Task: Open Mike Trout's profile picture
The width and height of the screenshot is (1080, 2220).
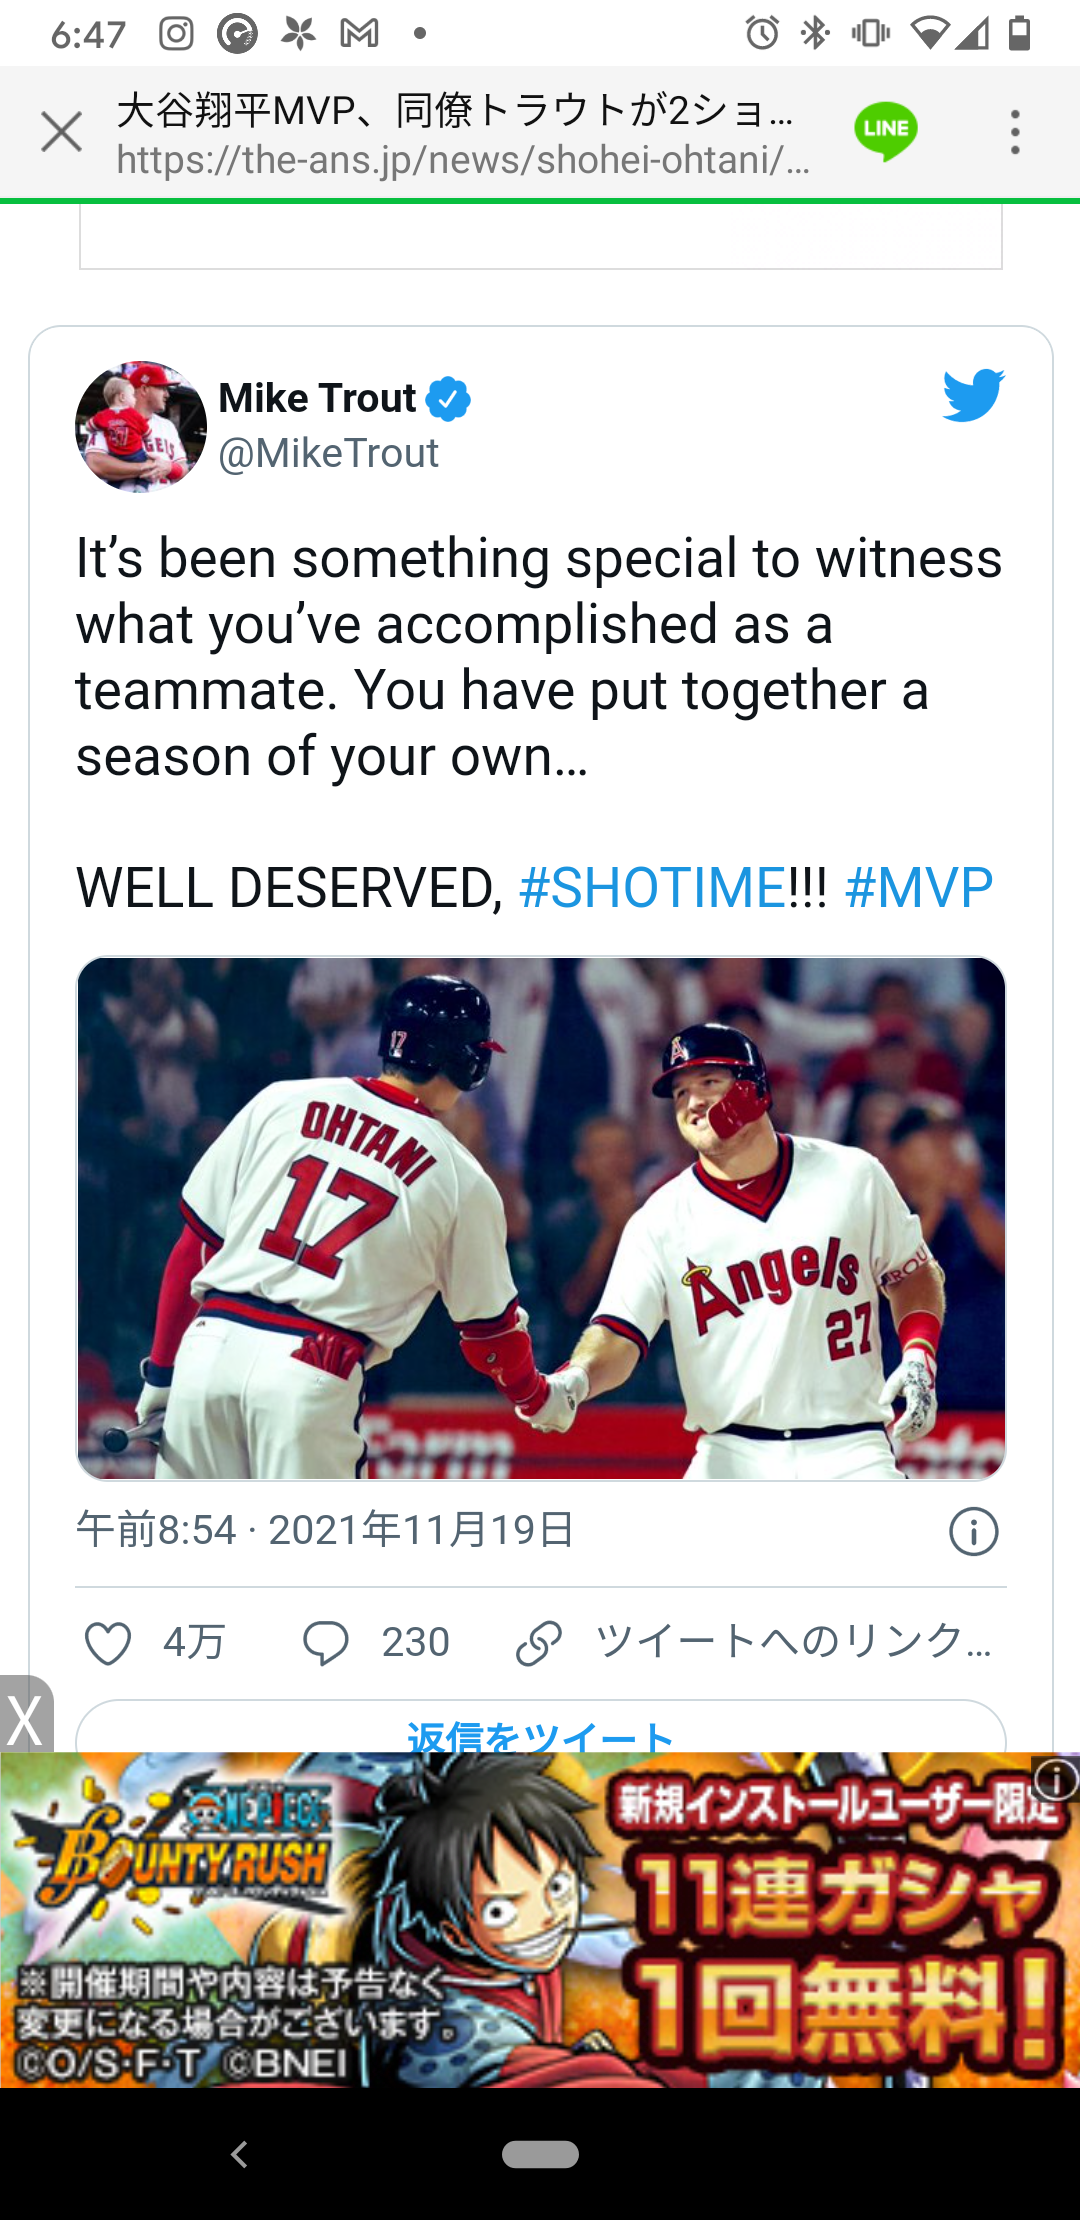Action: click(x=141, y=426)
